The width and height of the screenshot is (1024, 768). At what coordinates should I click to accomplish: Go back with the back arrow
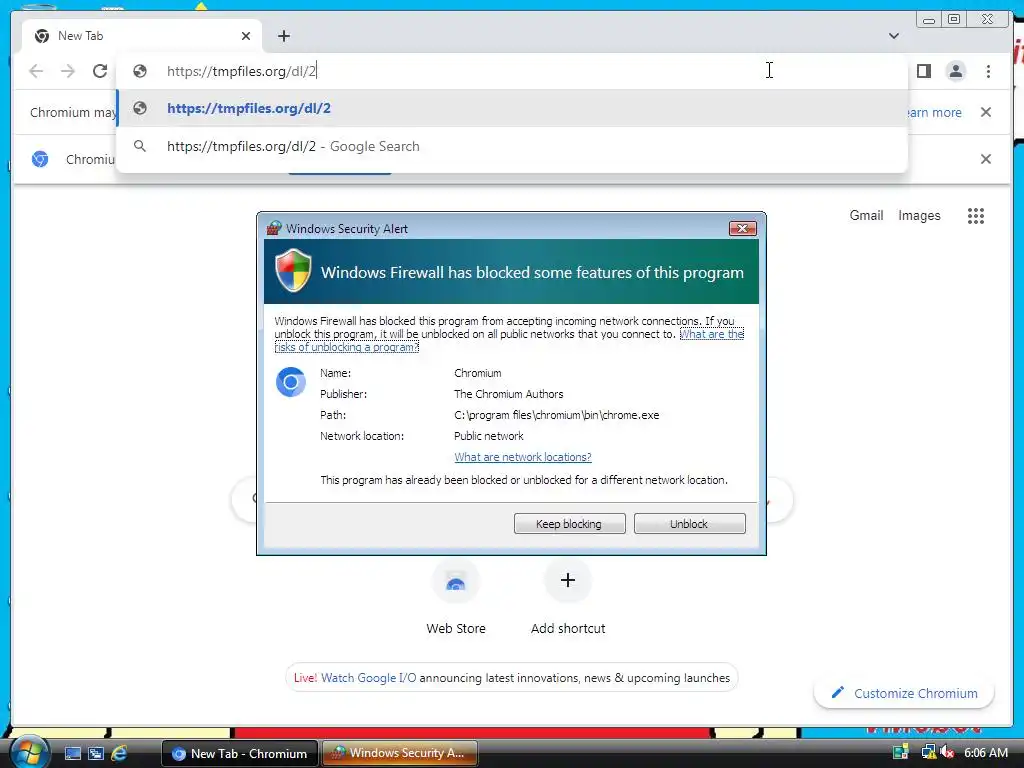point(36,71)
